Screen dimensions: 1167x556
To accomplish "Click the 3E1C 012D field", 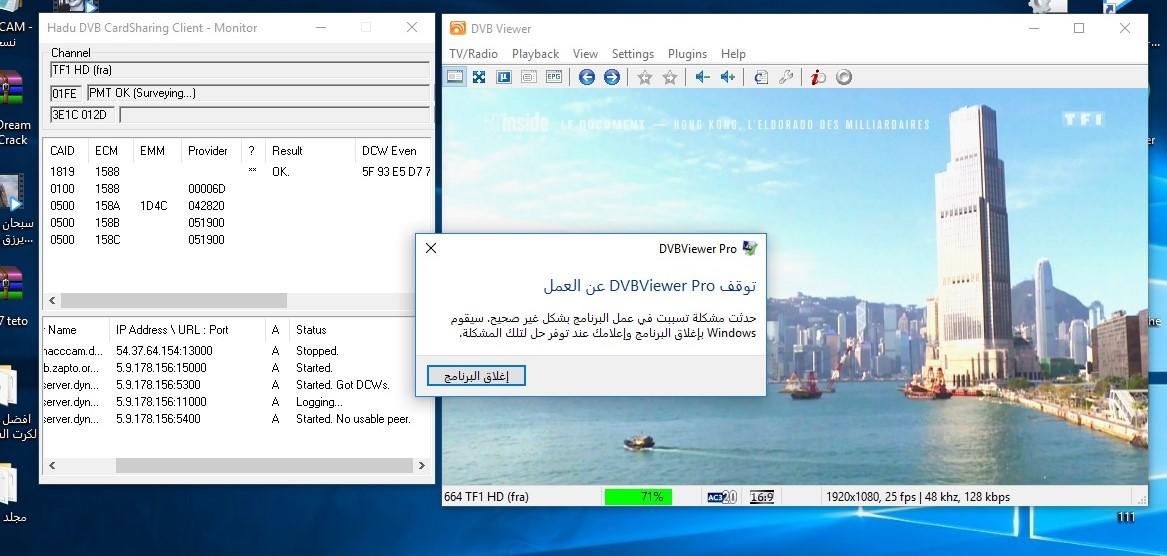I will click(82, 115).
